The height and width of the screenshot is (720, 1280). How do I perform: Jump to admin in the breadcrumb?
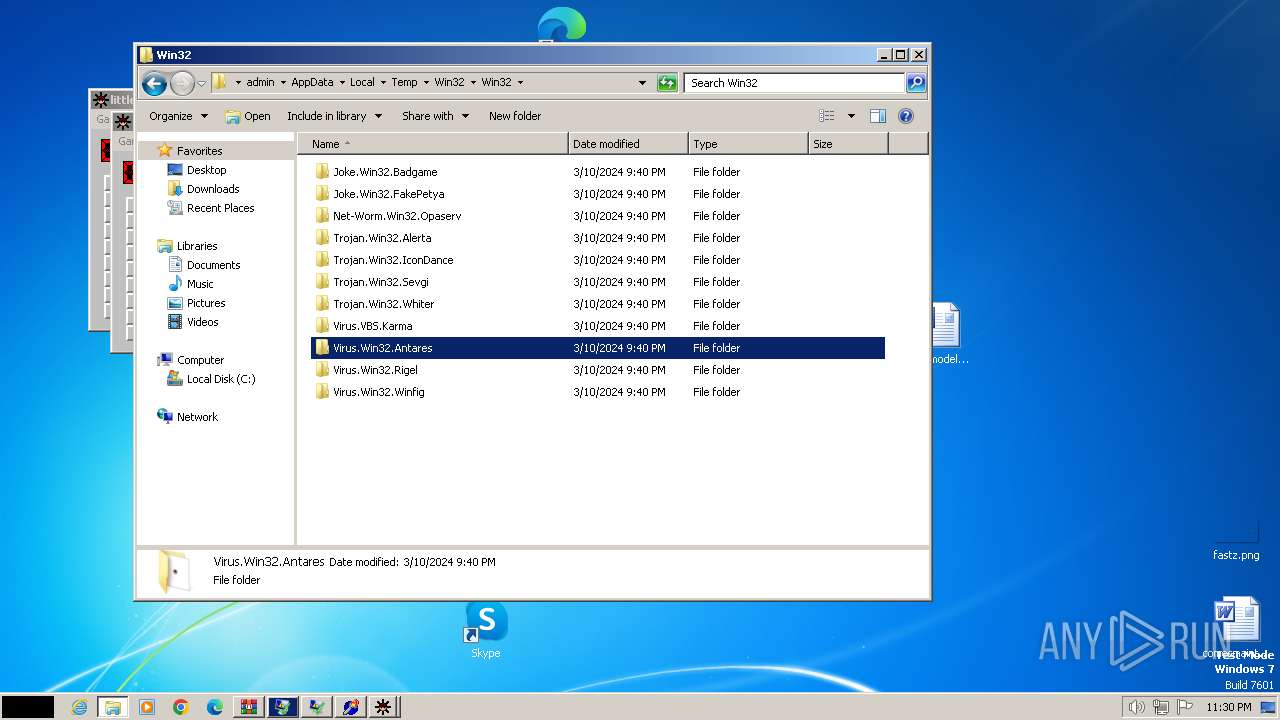(x=260, y=83)
